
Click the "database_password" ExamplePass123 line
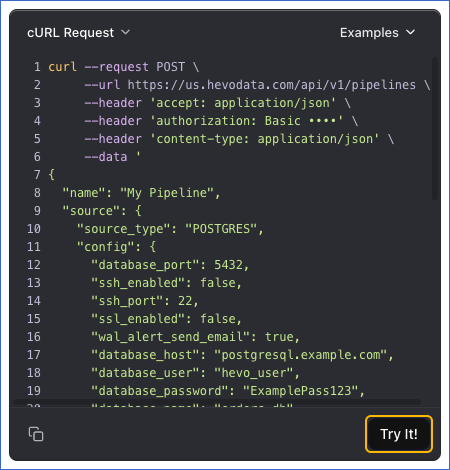point(228,391)
